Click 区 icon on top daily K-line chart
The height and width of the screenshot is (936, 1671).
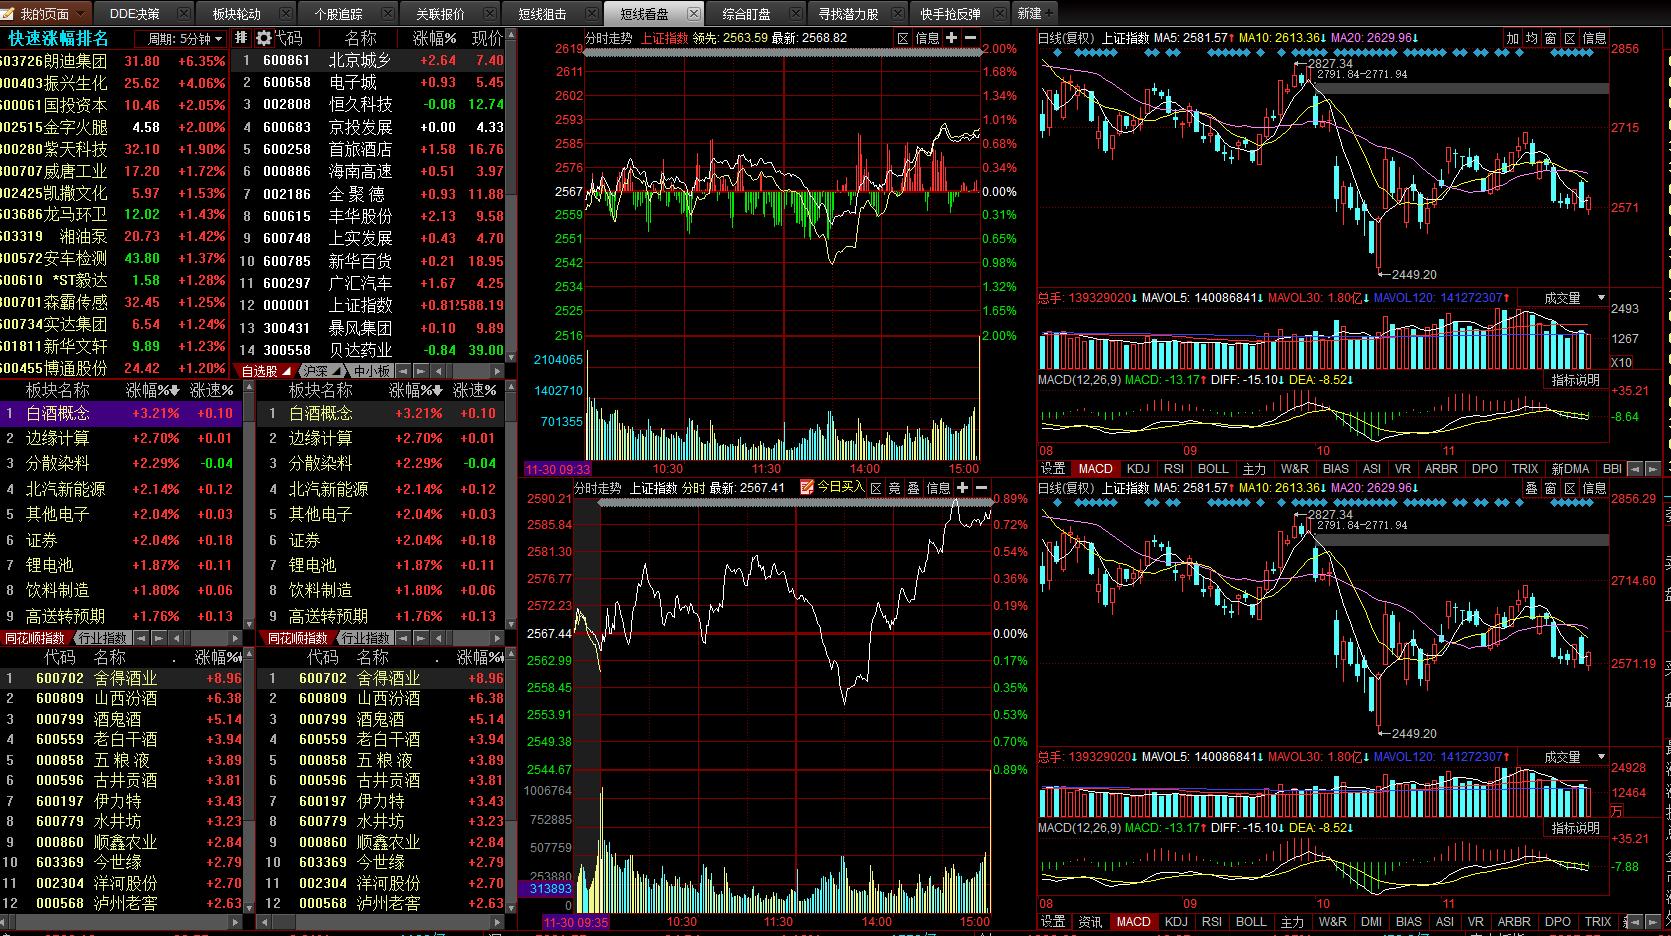(x=1570, y=38)
